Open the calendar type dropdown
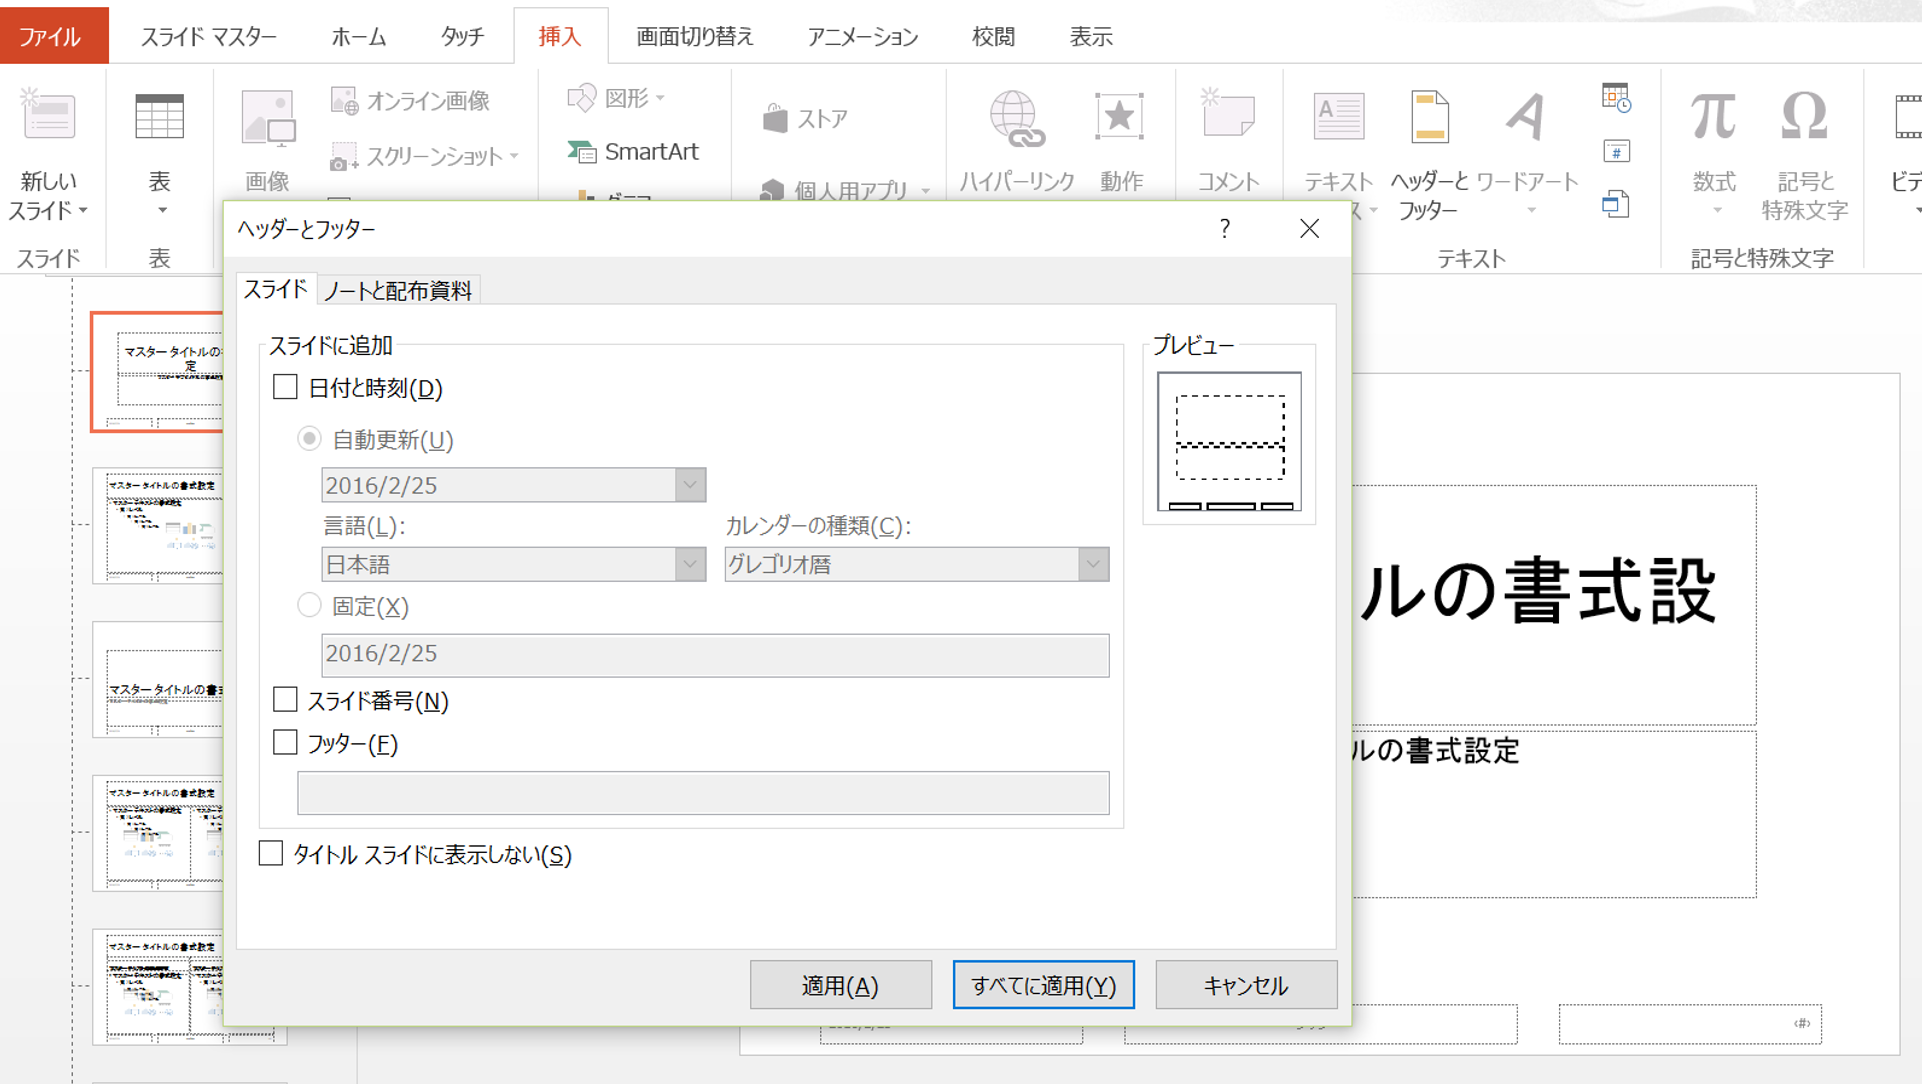The width and height of the screenshot is (1922, 1084). tap(1092, 564)
